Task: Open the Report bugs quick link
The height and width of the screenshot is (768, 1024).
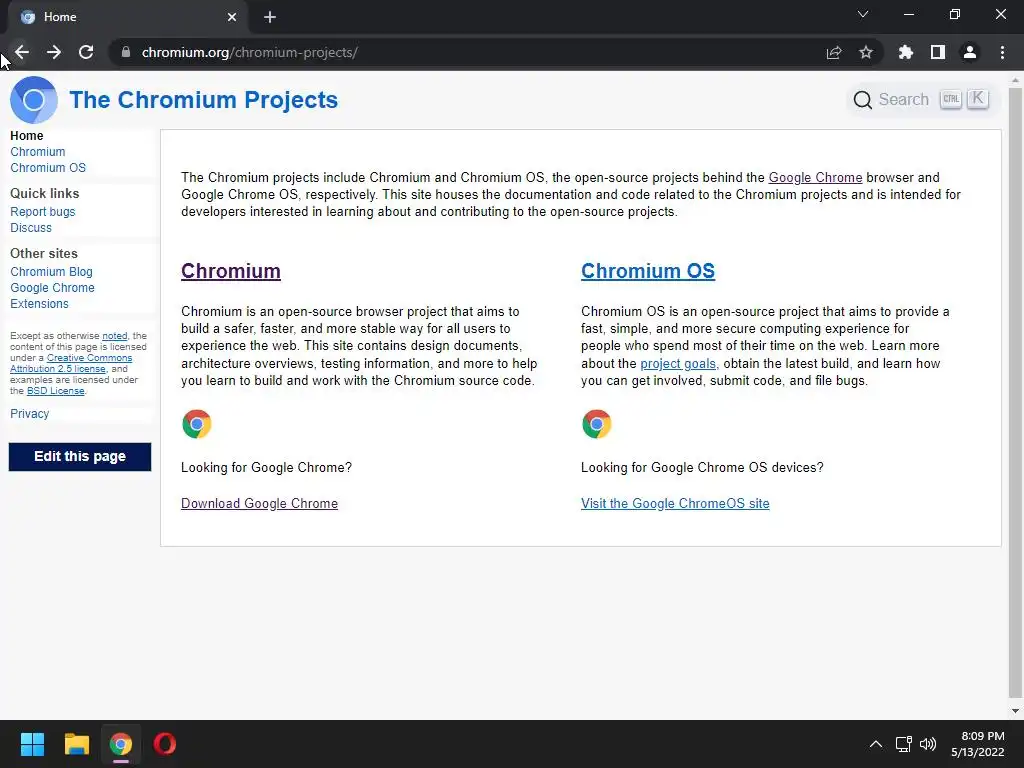Action: pyautogui.click(x=42, y=212)
